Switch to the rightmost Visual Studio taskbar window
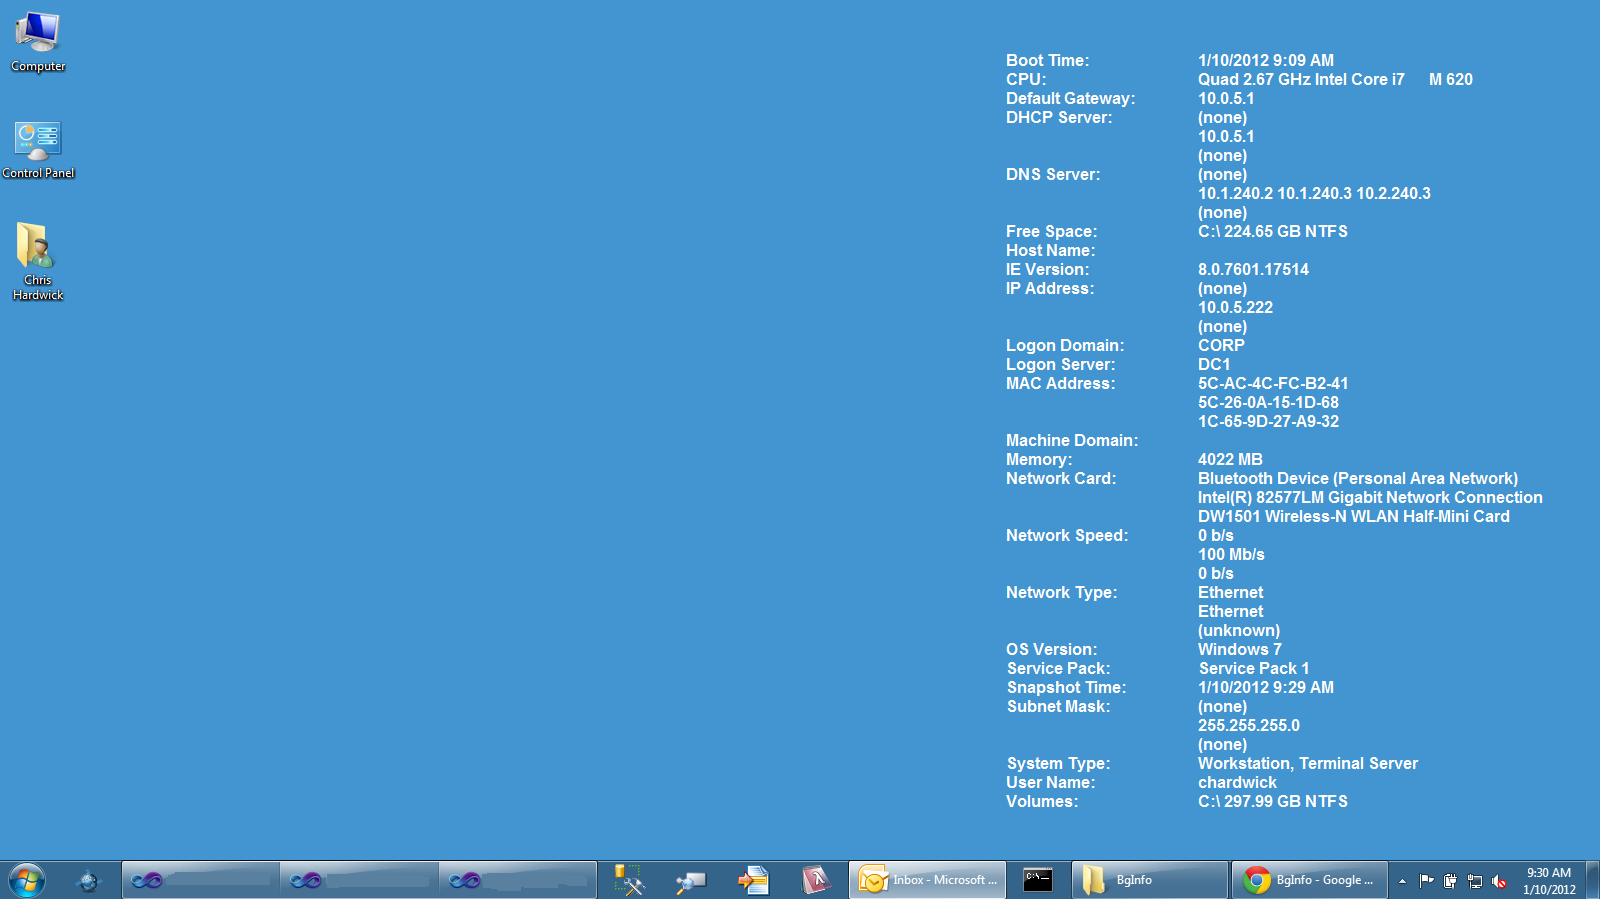Screen dimensions: 1600x899 [x=517, y=880]
